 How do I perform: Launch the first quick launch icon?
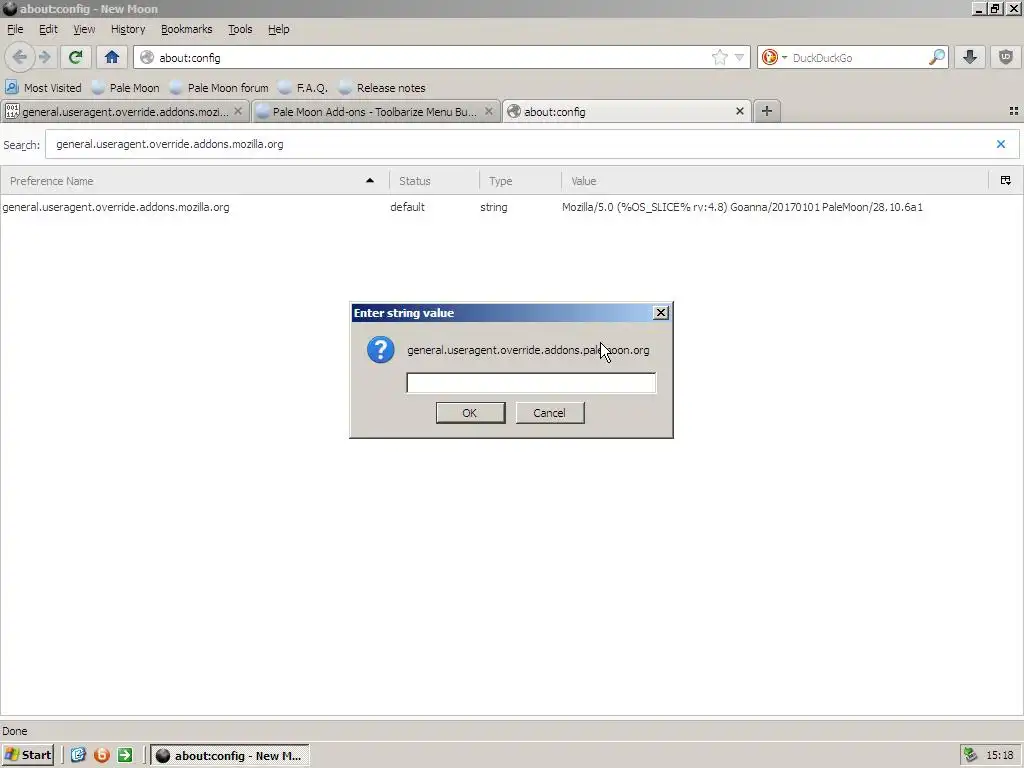click(78, 756)
